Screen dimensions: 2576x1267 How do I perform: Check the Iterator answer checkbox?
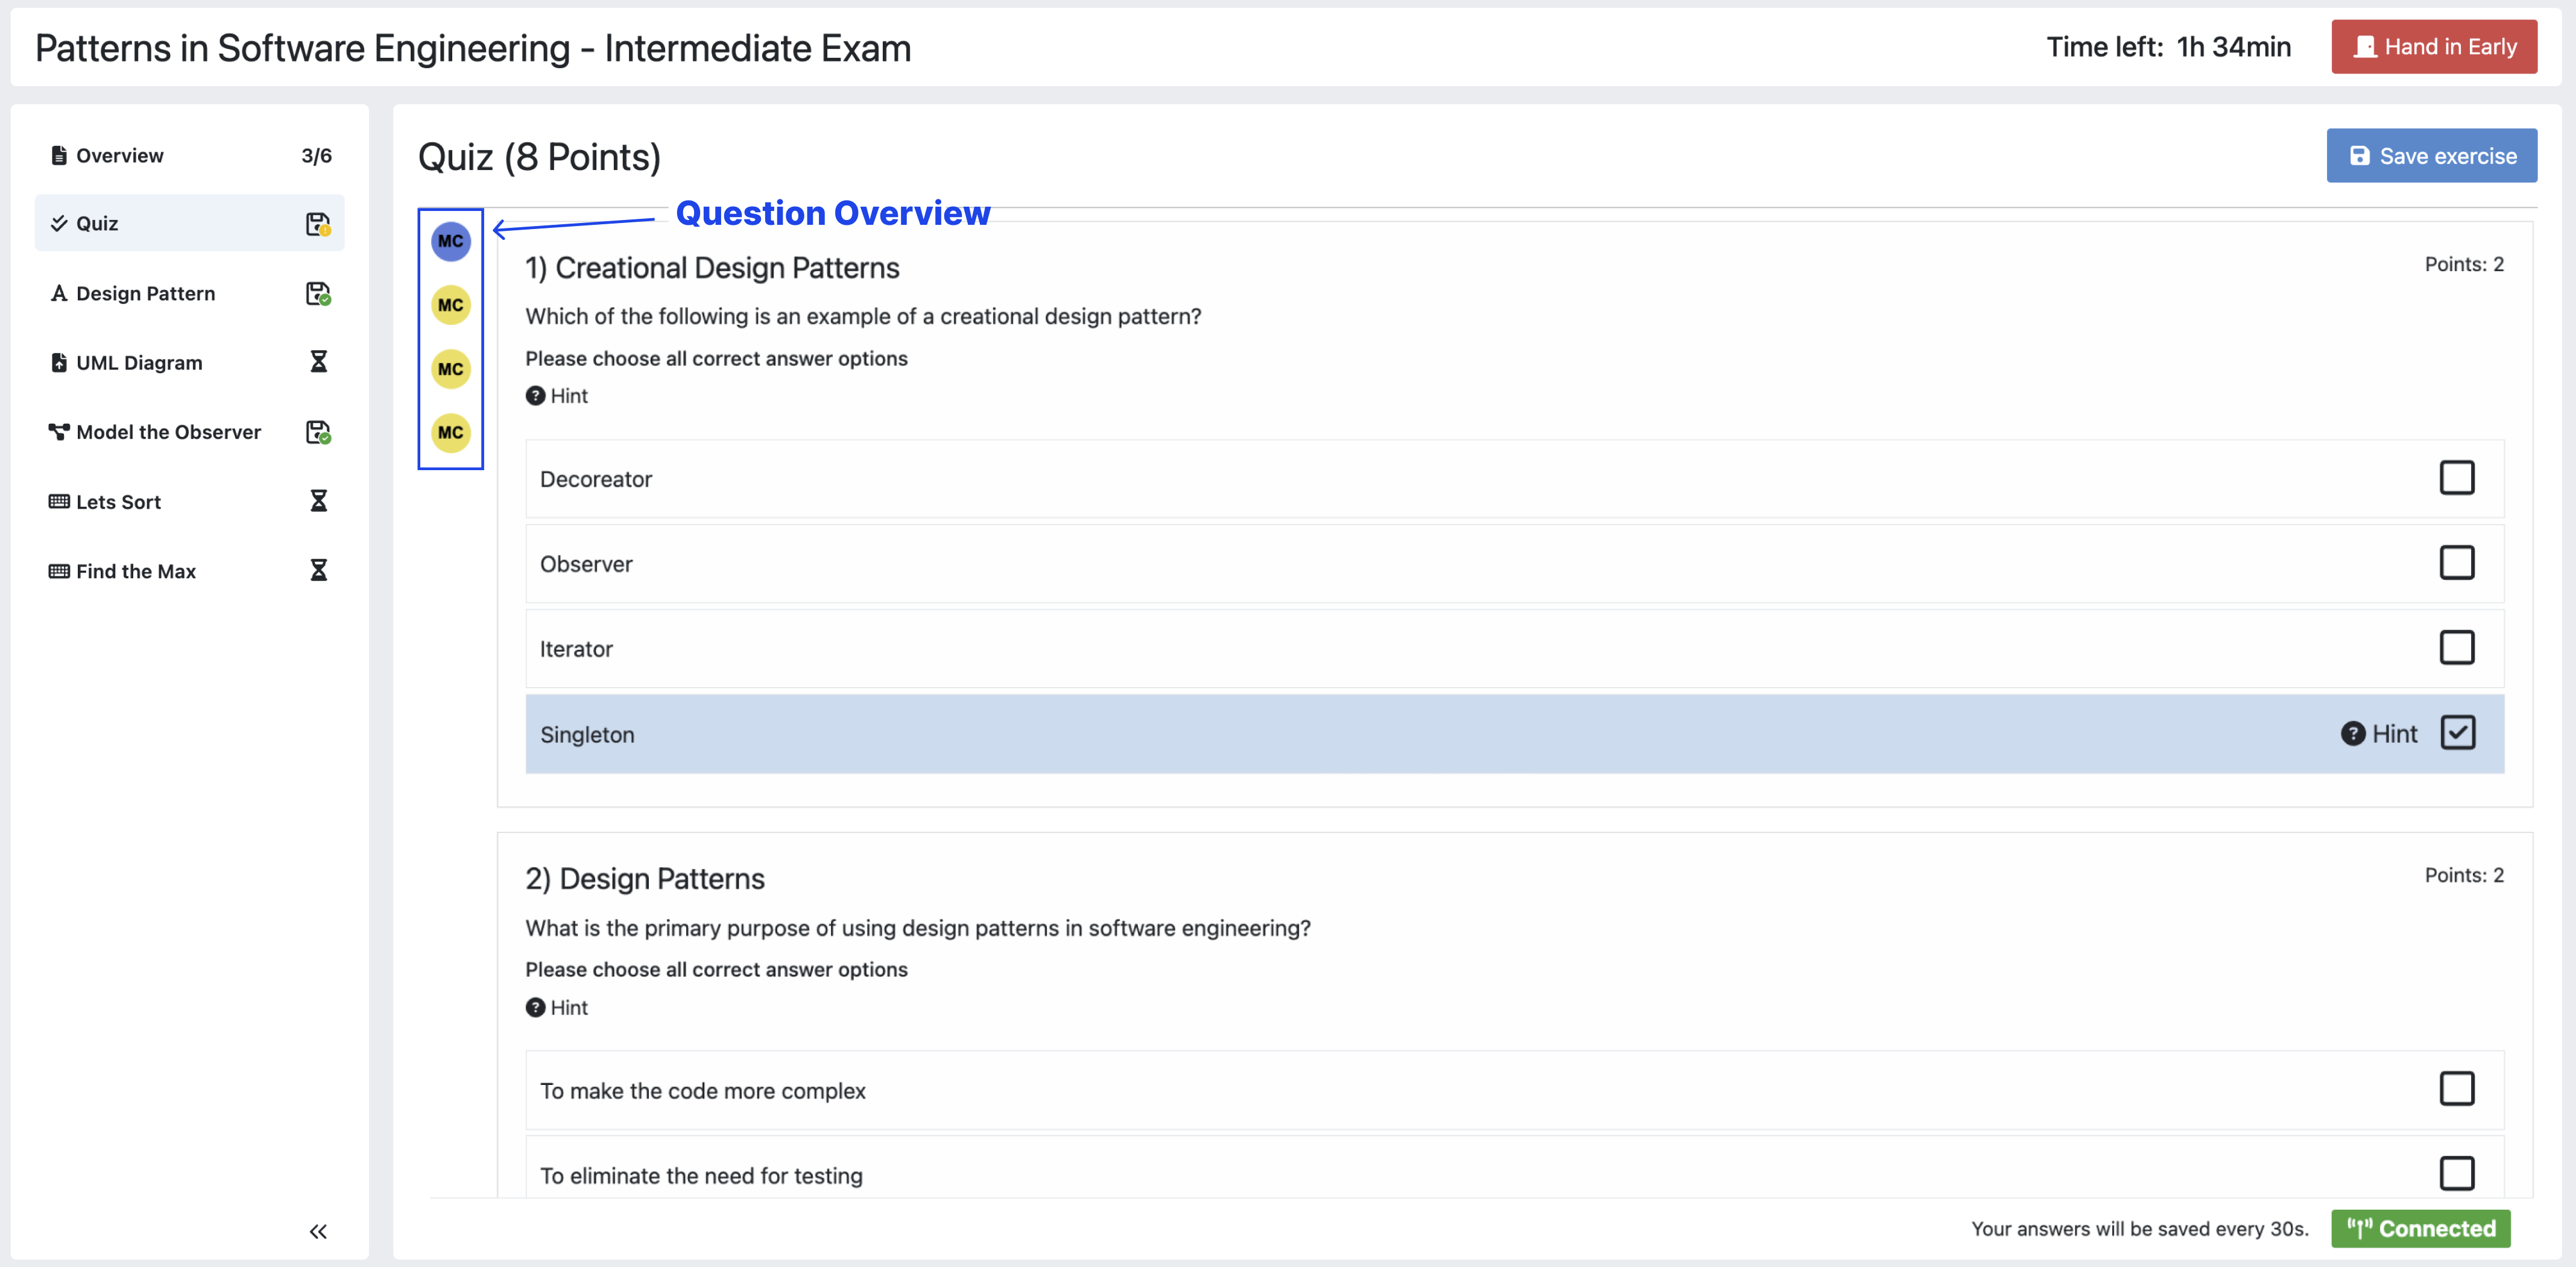2458,647
